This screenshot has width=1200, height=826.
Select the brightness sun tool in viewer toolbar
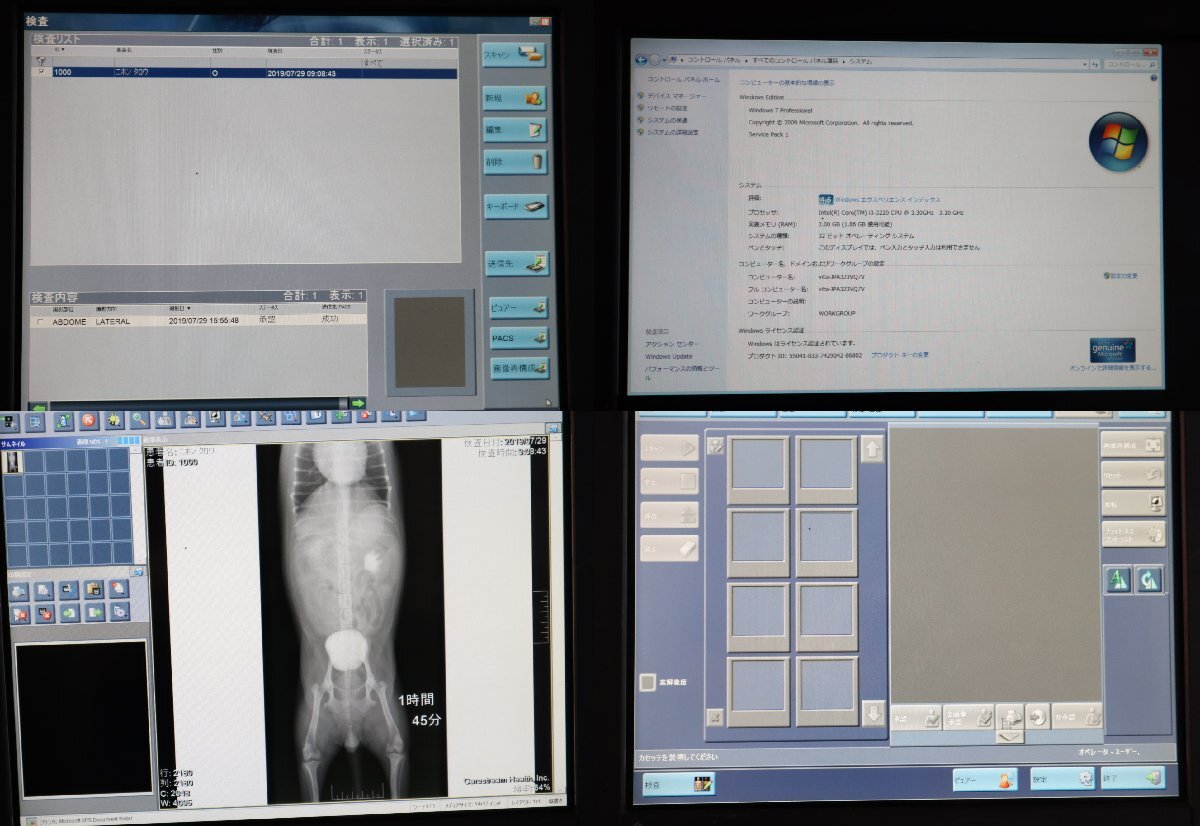pos(114,420)
